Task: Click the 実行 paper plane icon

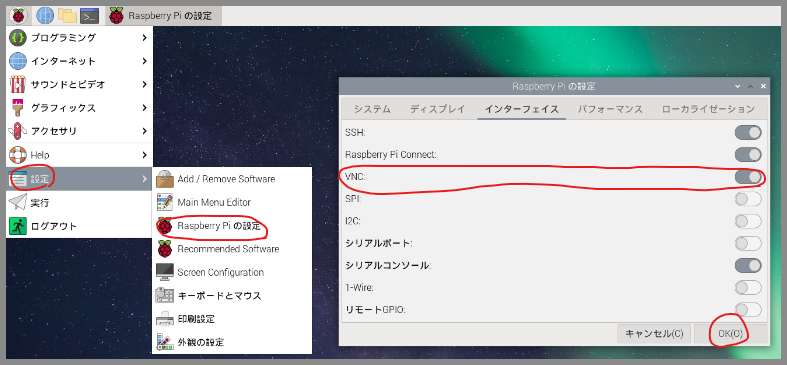Action: point(18,202)
